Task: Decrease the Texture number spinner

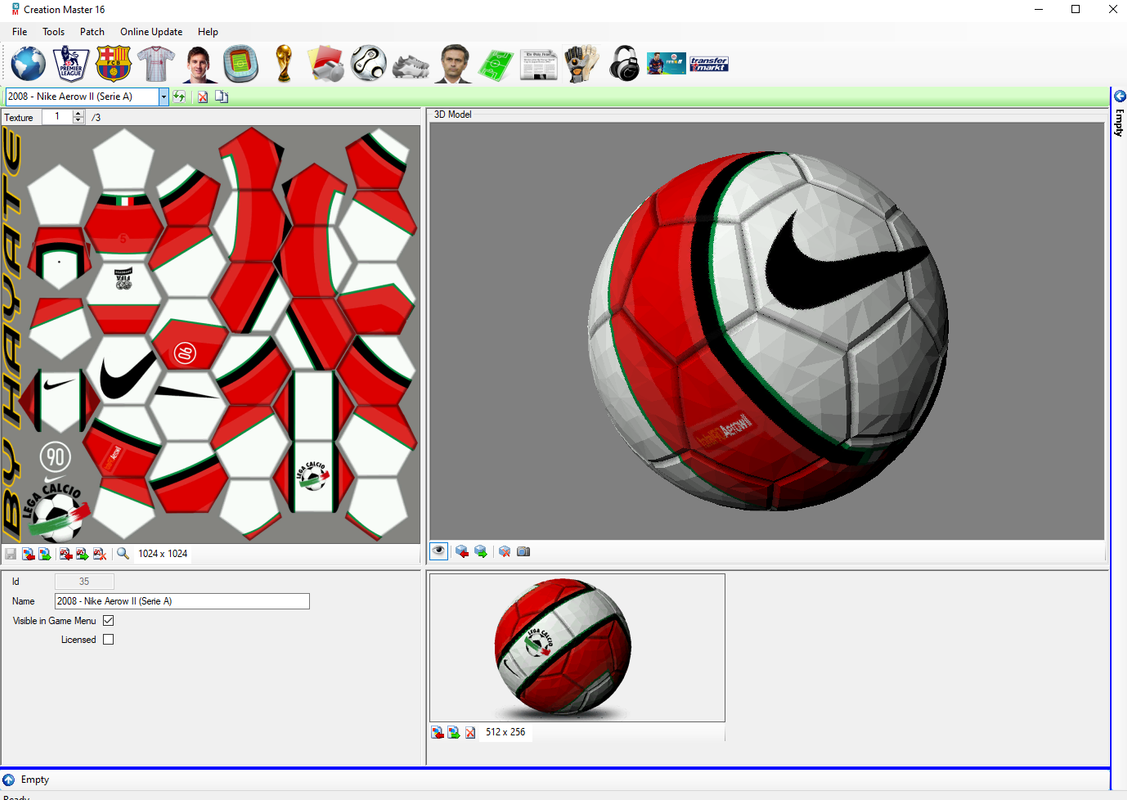Action: tap(78, 121)
